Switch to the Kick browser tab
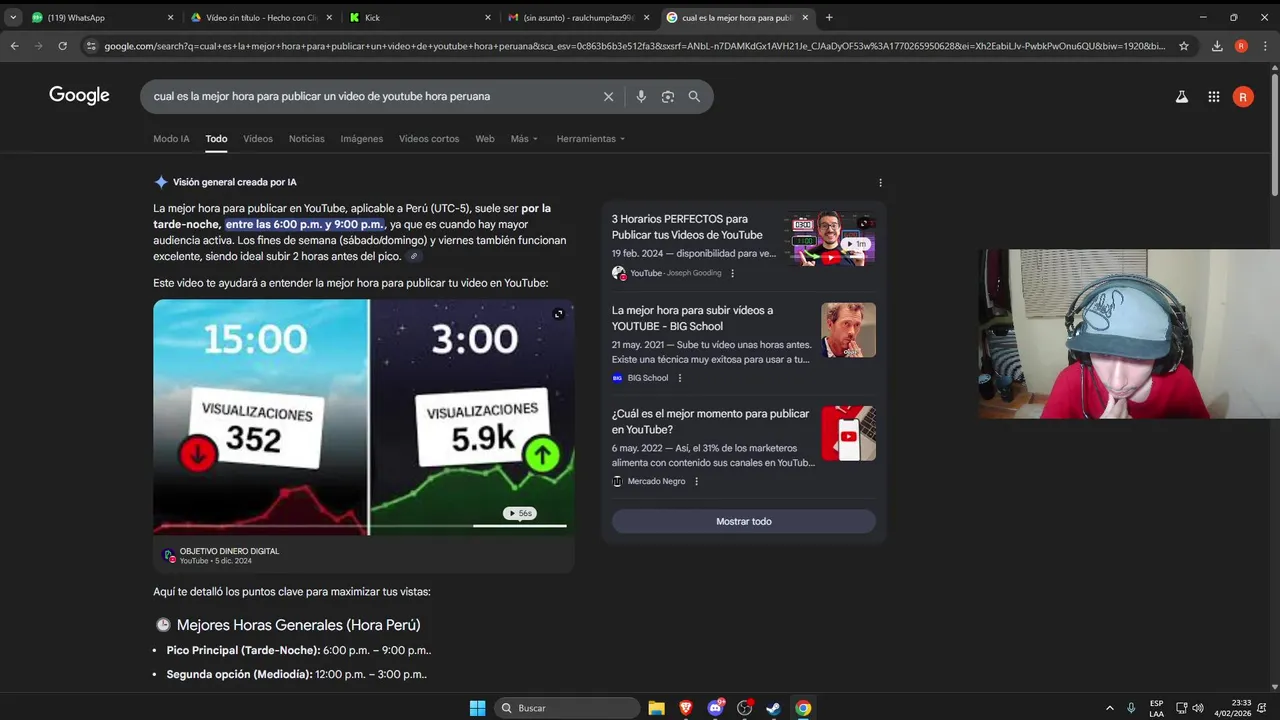Image resolution: width=1280 pixels, height=720 pixels. 420,17
